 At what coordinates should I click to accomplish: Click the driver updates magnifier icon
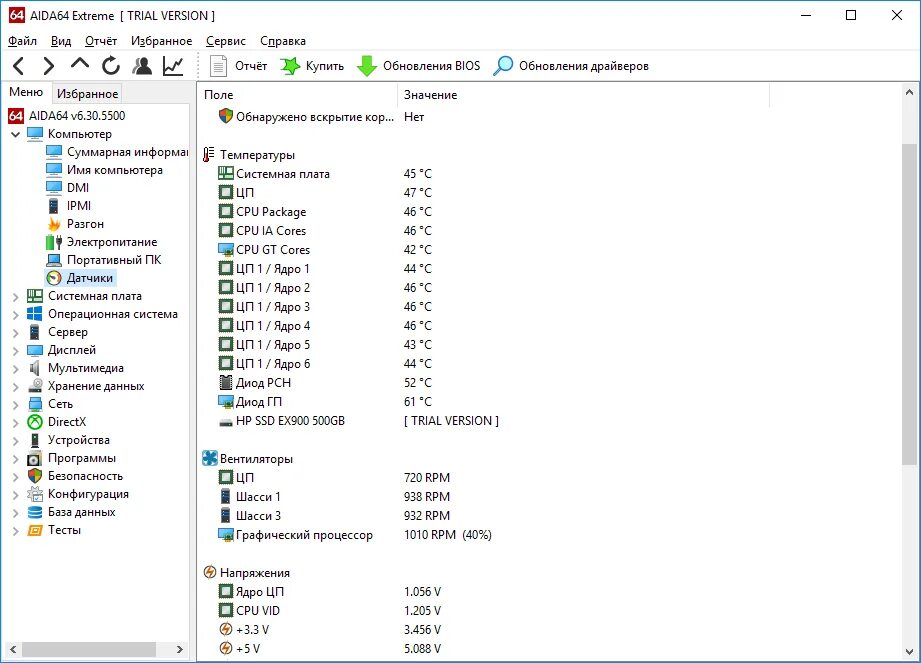click(x=503, y=66)
